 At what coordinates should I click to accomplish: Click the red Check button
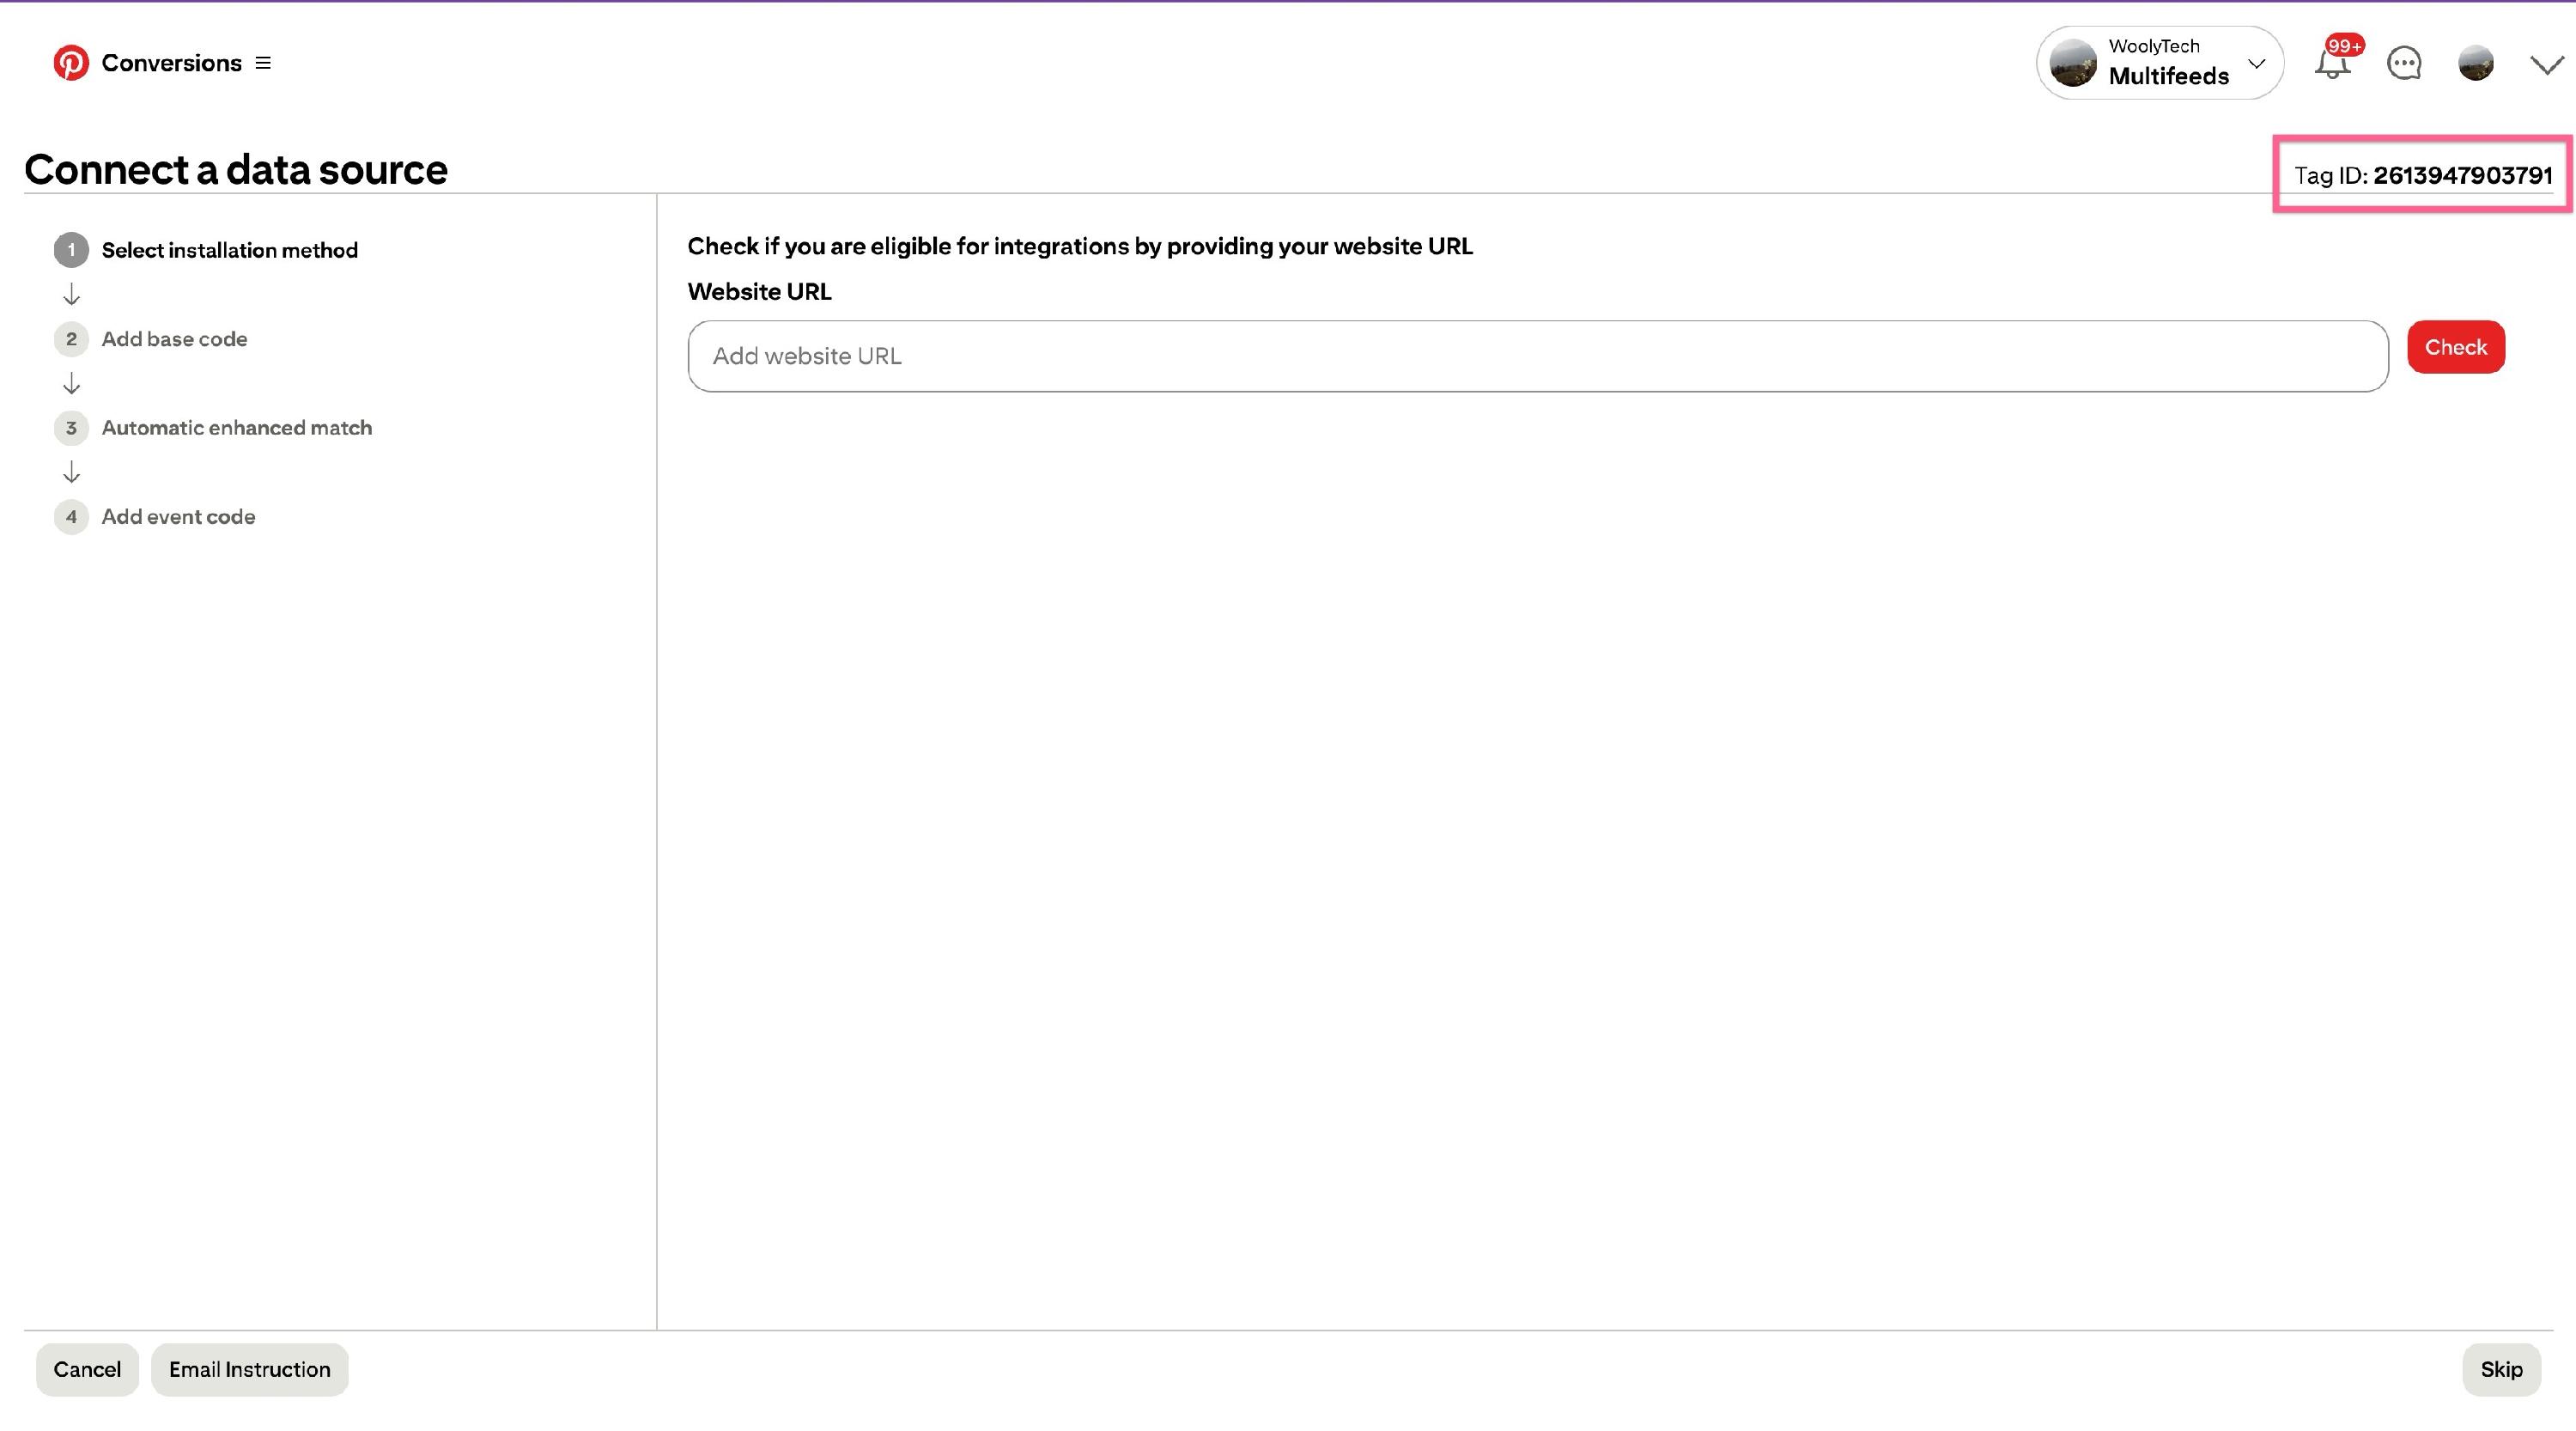pos(2456,347)
